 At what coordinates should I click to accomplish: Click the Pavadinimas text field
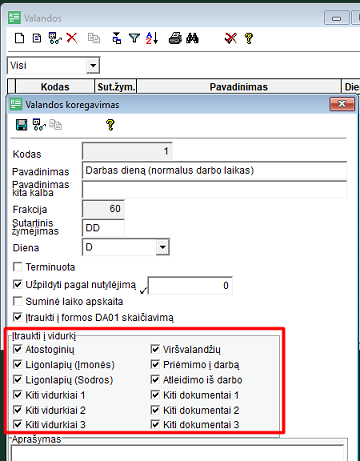pyautogui.click(x=214, y=170)
